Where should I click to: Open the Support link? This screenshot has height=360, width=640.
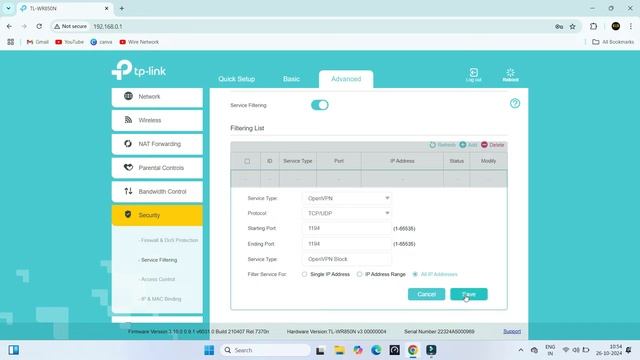pyautogui.click(x=512, y=331)
